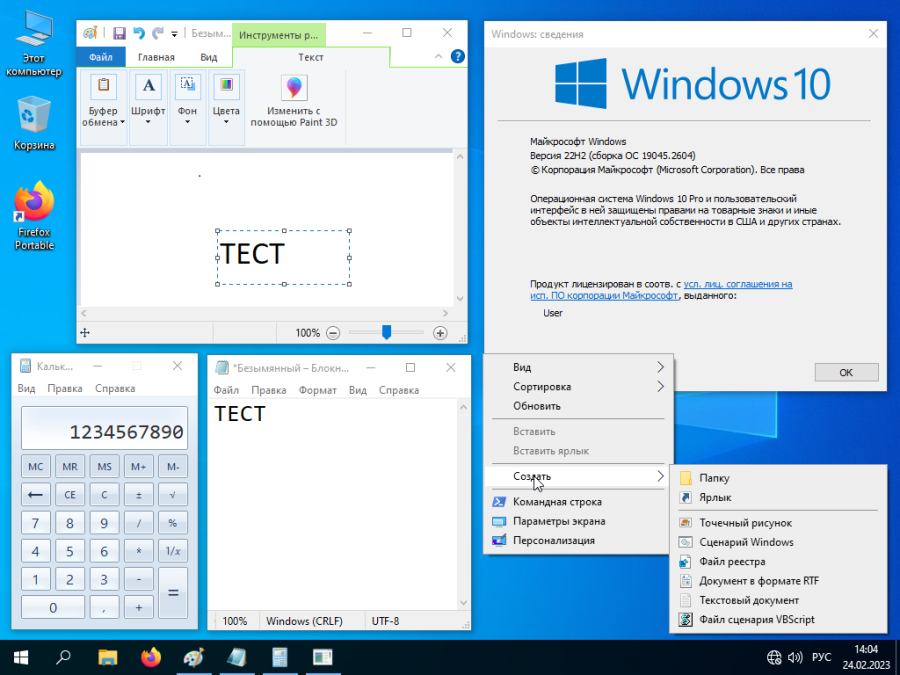Click OK in the Windows info dialog

coord(846,373)
